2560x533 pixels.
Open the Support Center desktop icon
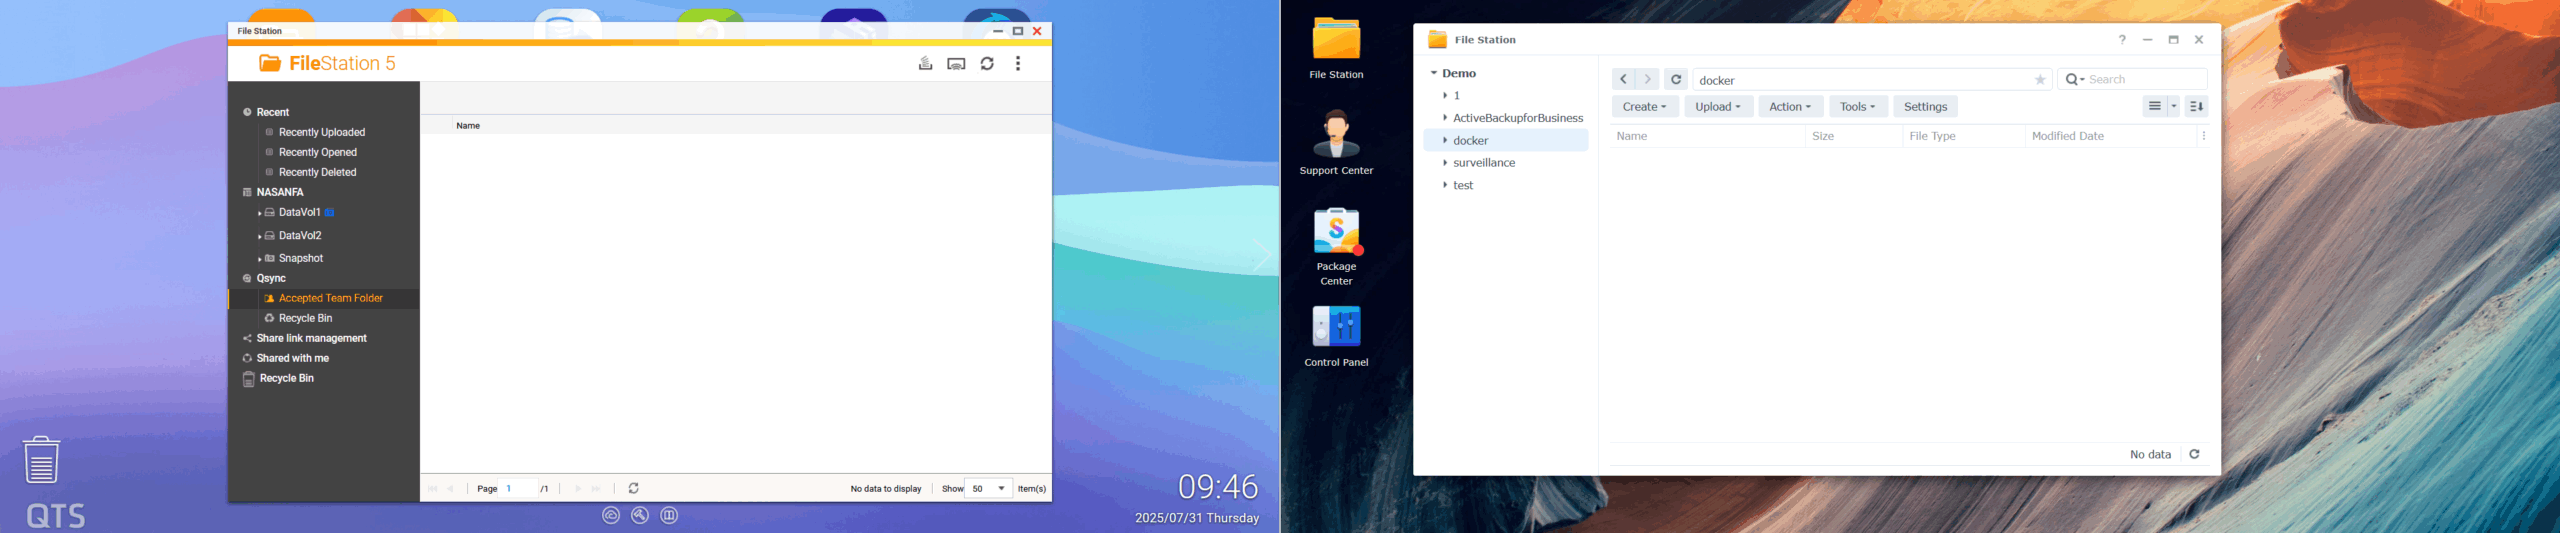1336,142
